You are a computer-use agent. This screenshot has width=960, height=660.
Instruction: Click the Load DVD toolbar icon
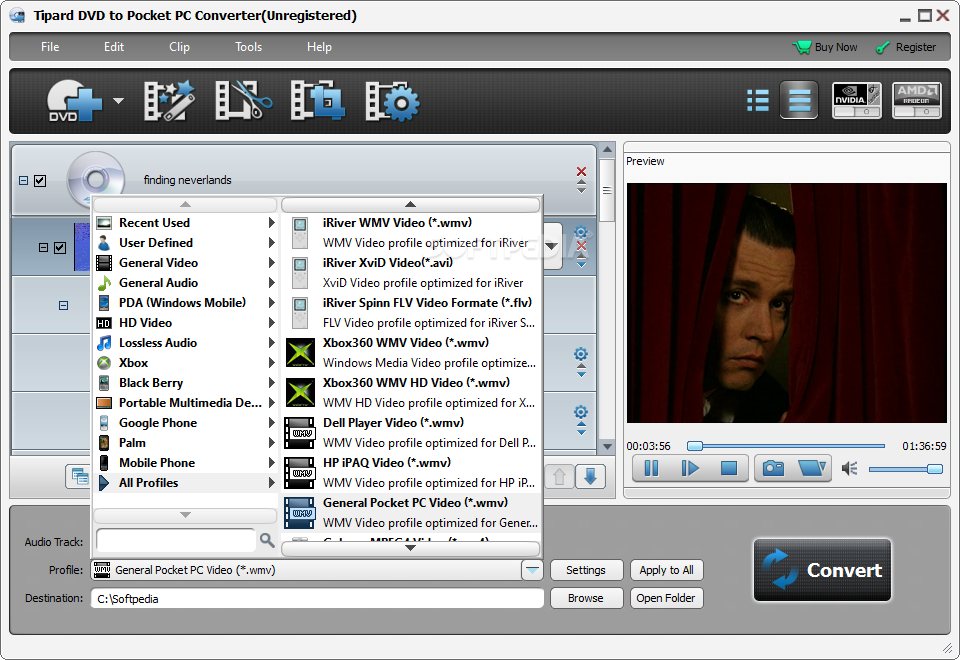pos(74,101)
